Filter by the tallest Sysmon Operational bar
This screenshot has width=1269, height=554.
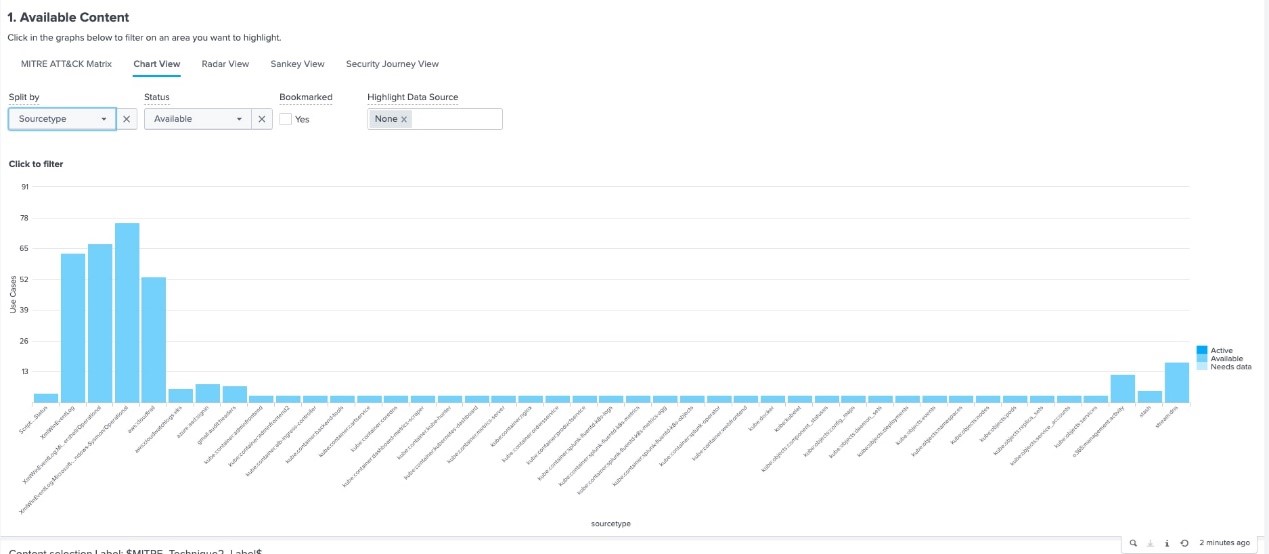coord(127,312)
